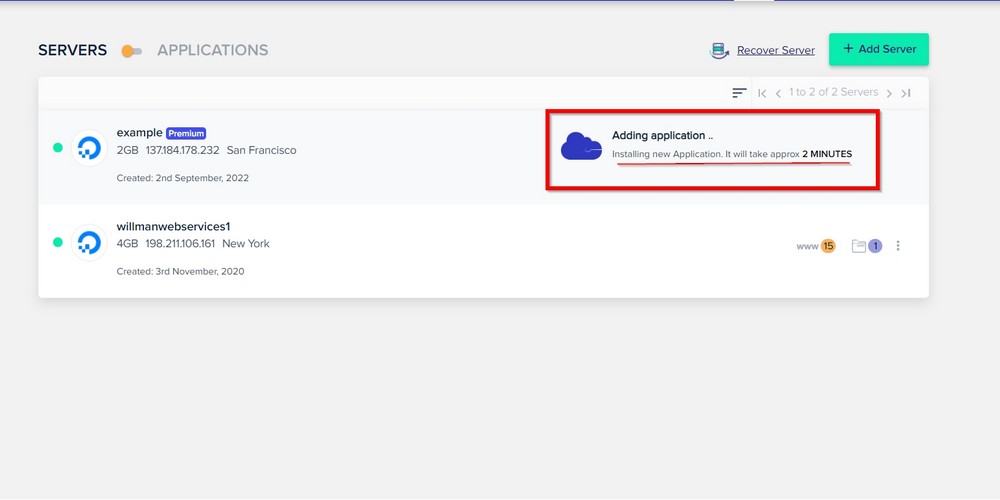The width and height of the screenshot is (1000, 500).
Task: Switch to the APPLICATIONS view
Action: pyautogui.click(x=213, y=50)
